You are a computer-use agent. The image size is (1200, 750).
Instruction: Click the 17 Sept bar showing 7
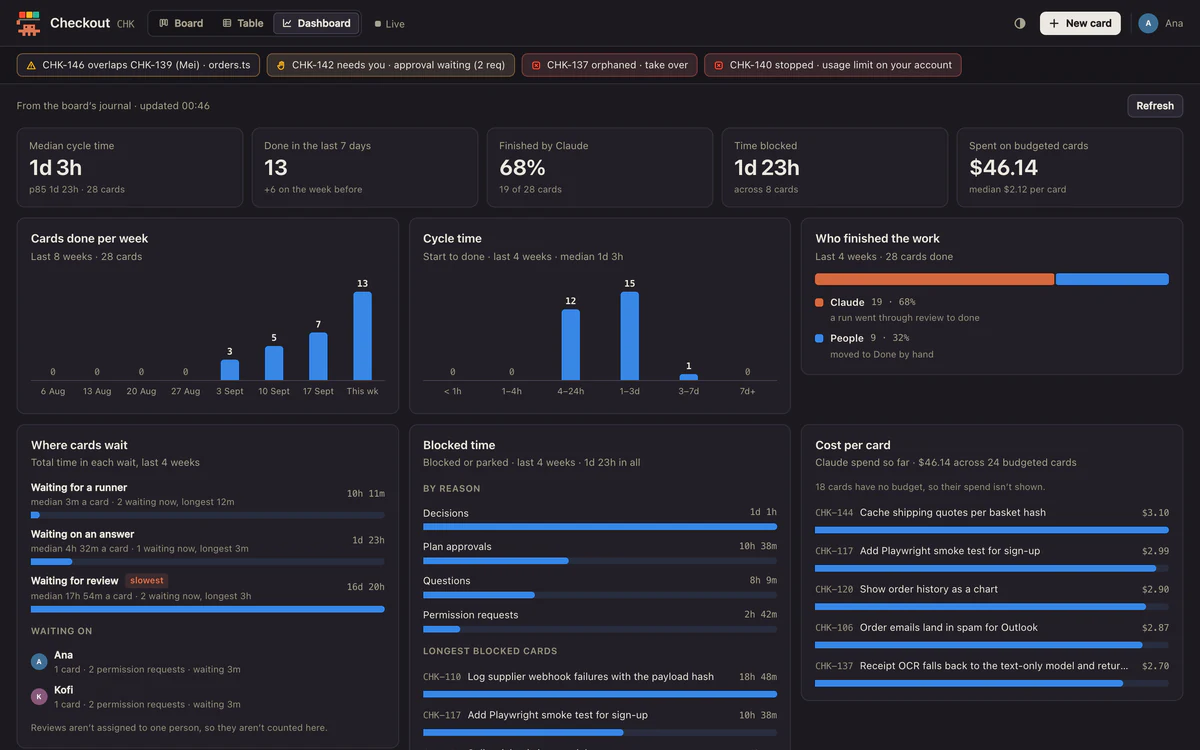tap(318, 356)
